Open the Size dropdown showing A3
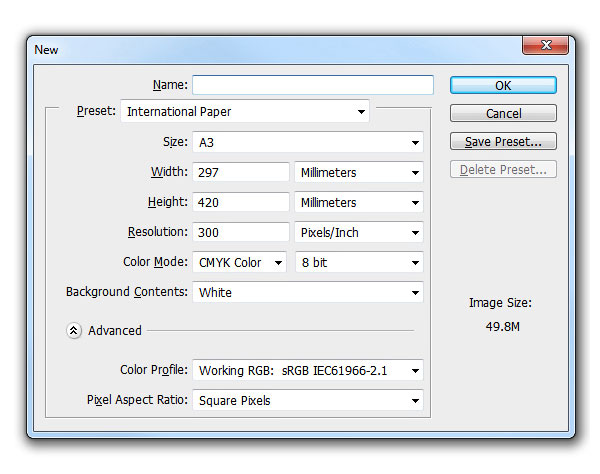 [308, 142]
